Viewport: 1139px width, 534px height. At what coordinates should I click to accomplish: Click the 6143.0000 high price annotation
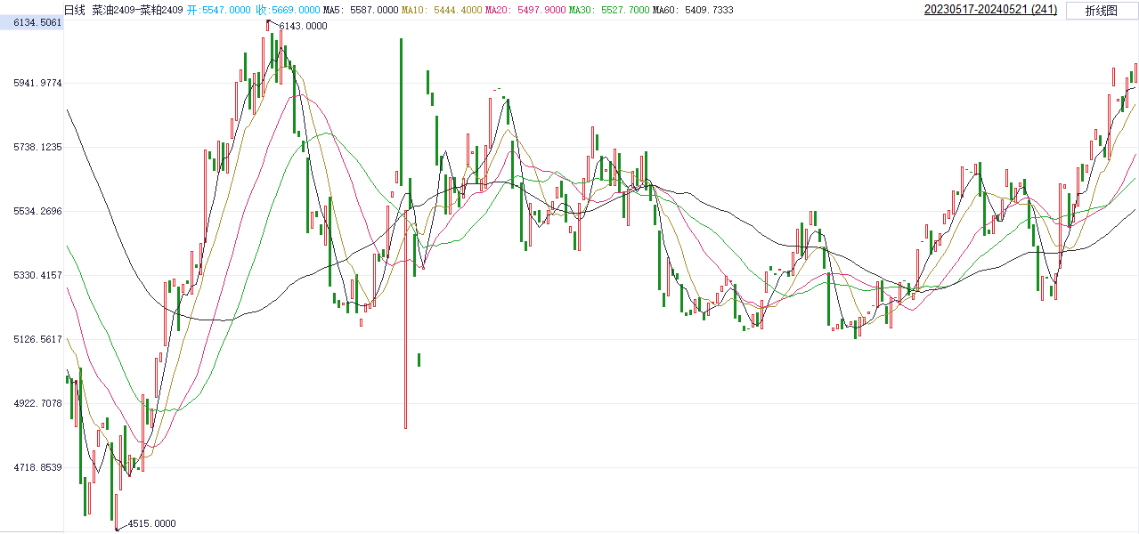[303, 26]
